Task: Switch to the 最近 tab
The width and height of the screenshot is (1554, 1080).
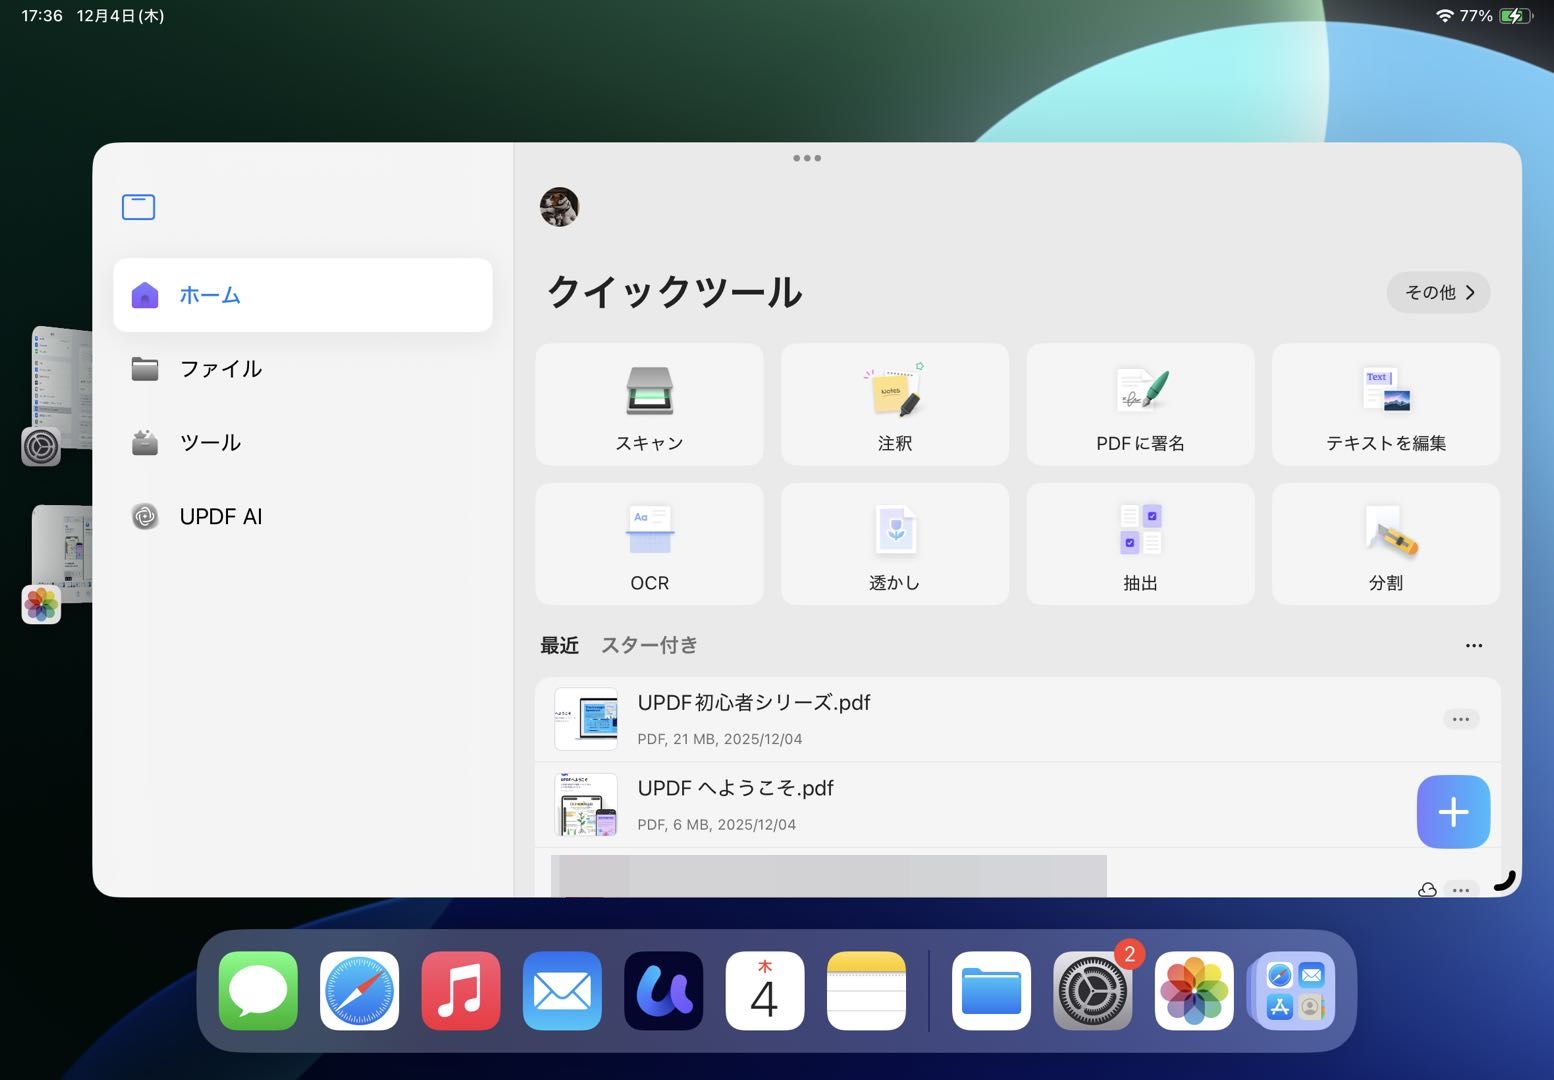Action: (559, 645)
